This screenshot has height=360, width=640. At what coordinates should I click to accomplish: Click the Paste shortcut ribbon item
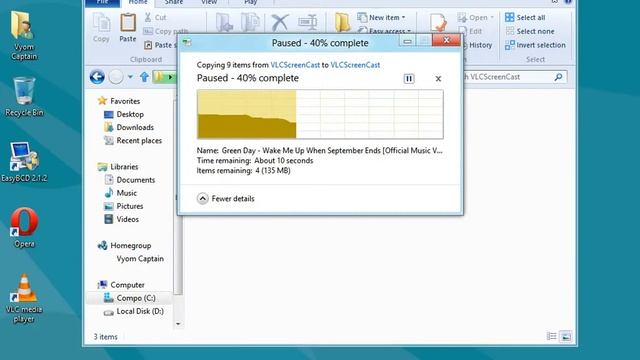point(160,45)
